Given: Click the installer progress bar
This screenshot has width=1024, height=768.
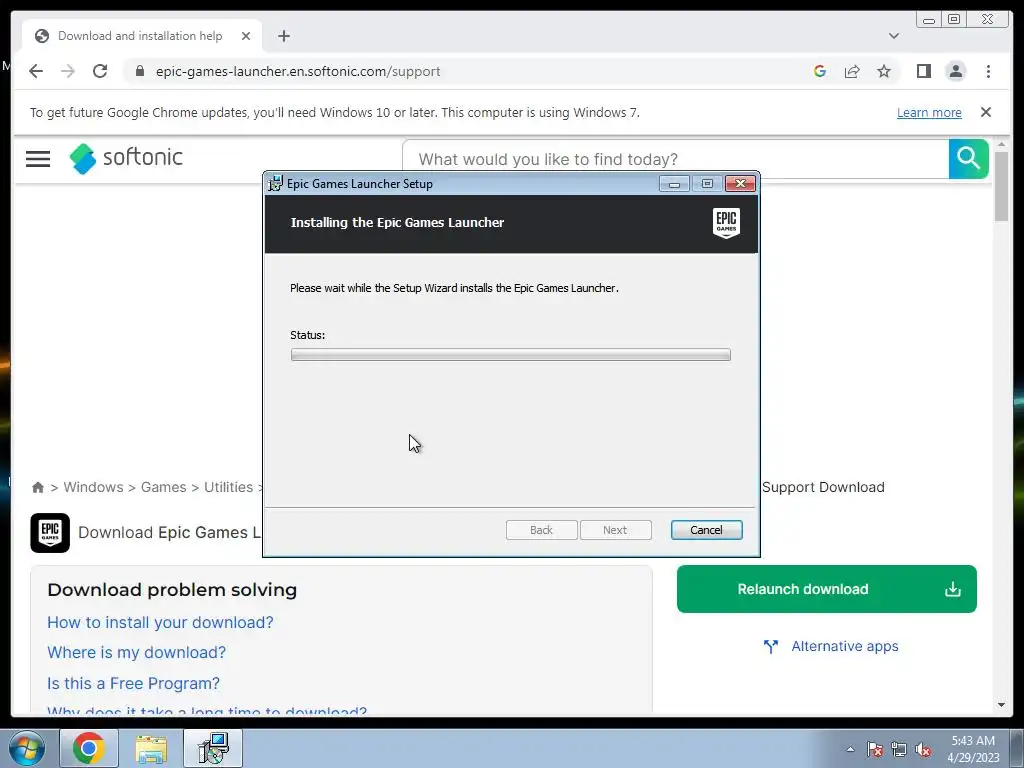Looking at the screenshot, I should (511, 355).
